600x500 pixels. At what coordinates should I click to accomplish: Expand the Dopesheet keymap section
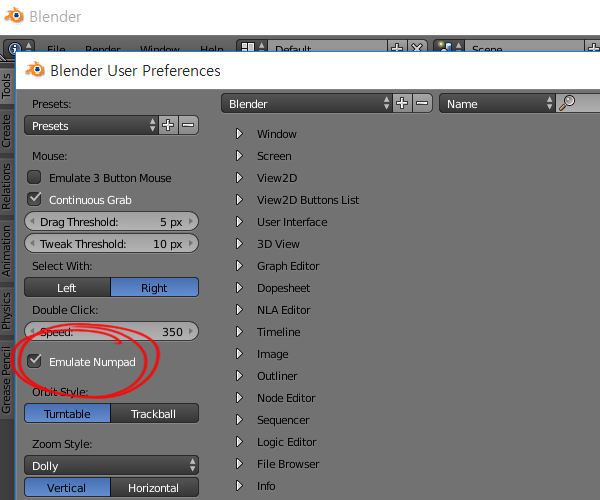pyautogui.click(x=240, y=288)
